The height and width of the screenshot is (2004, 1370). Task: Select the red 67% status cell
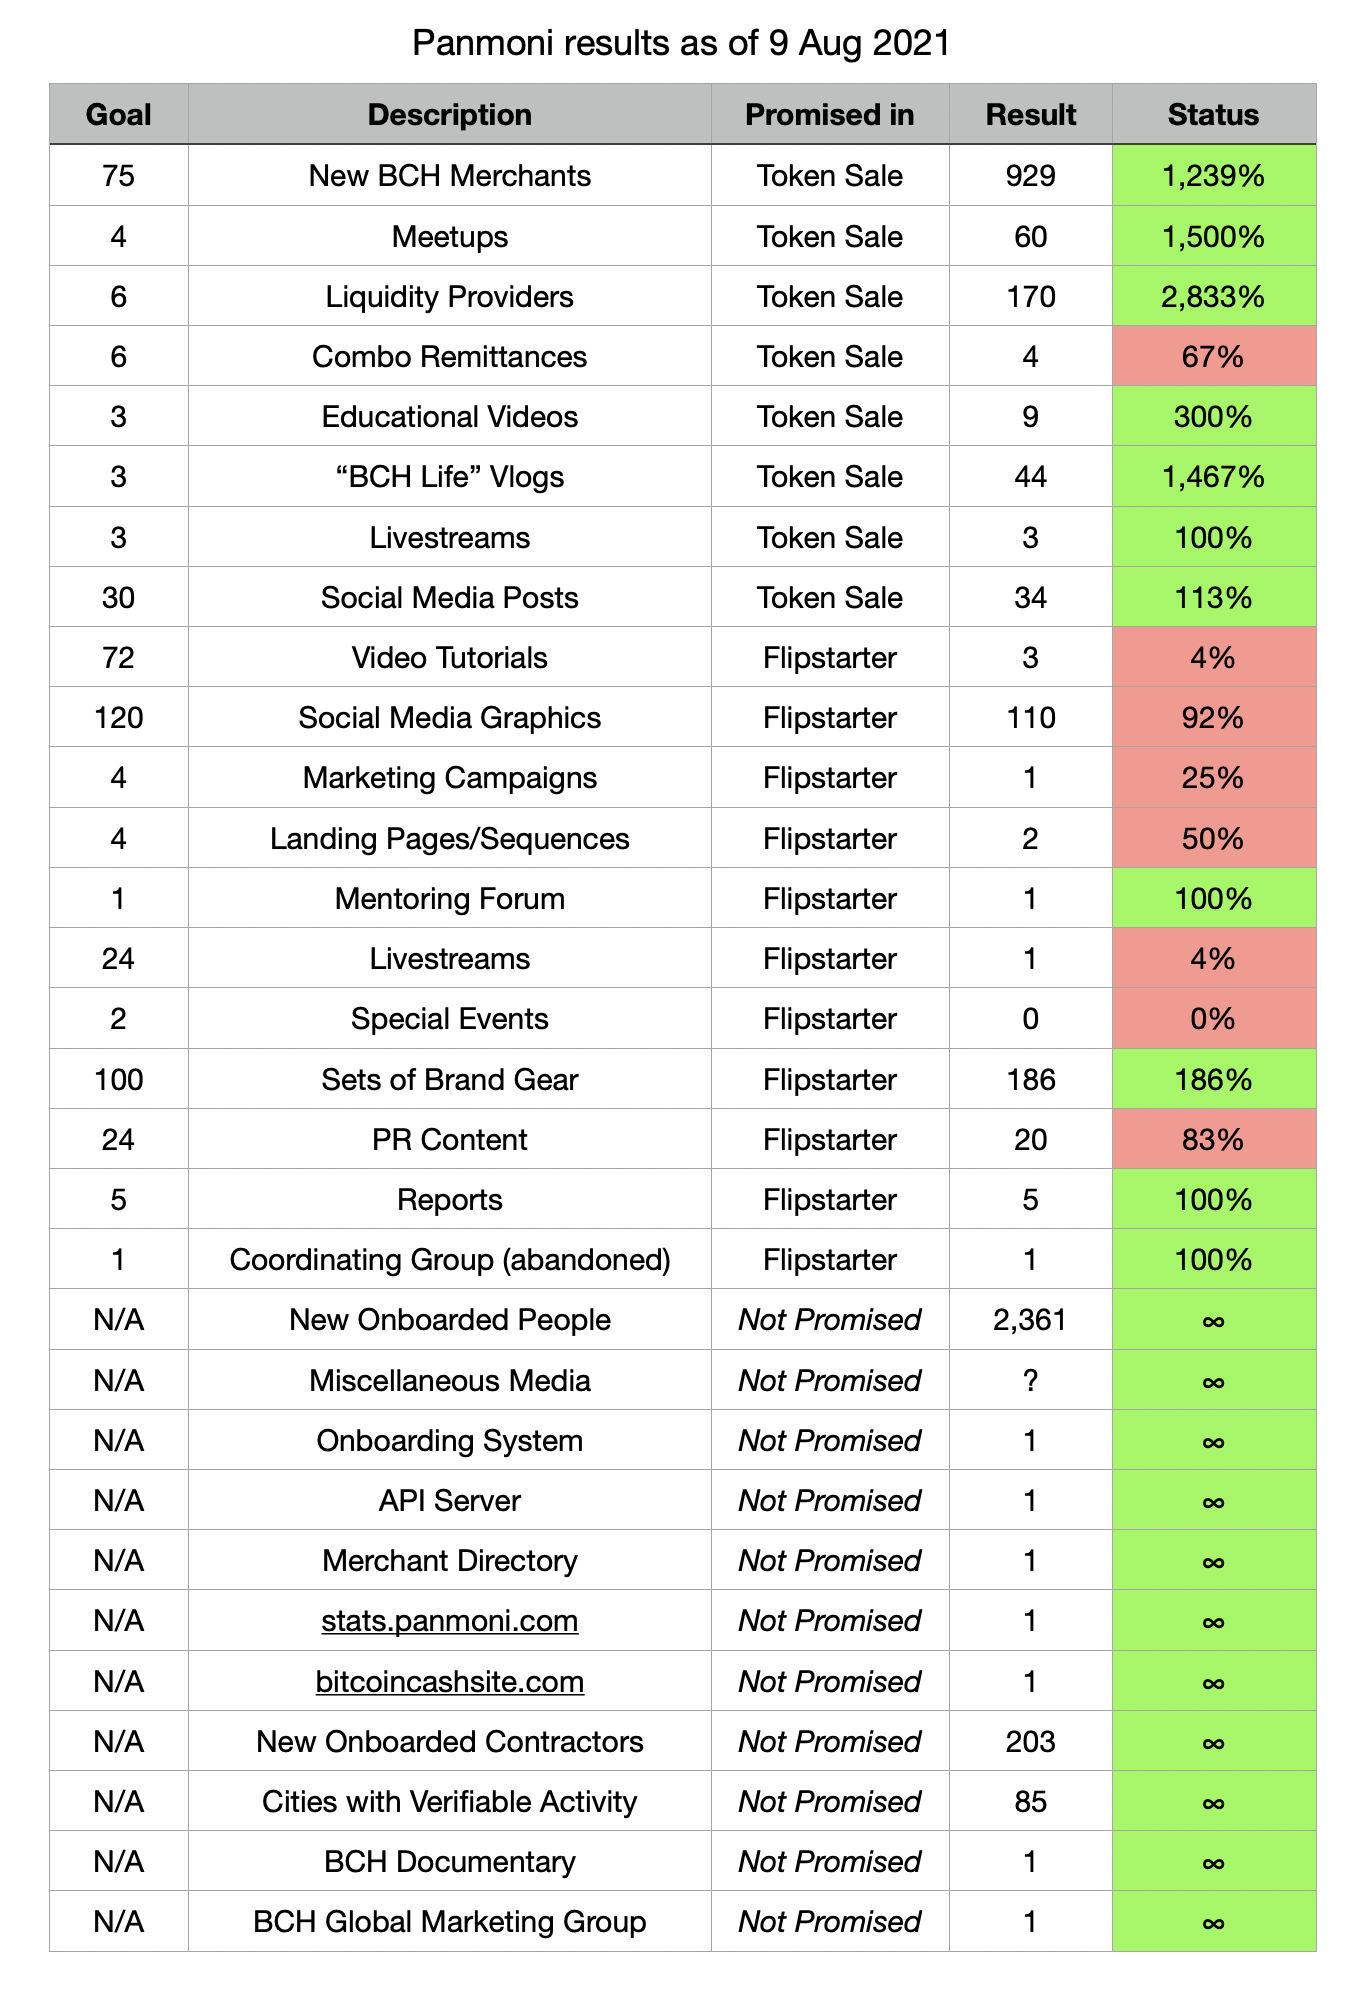tap(1214, 356)
